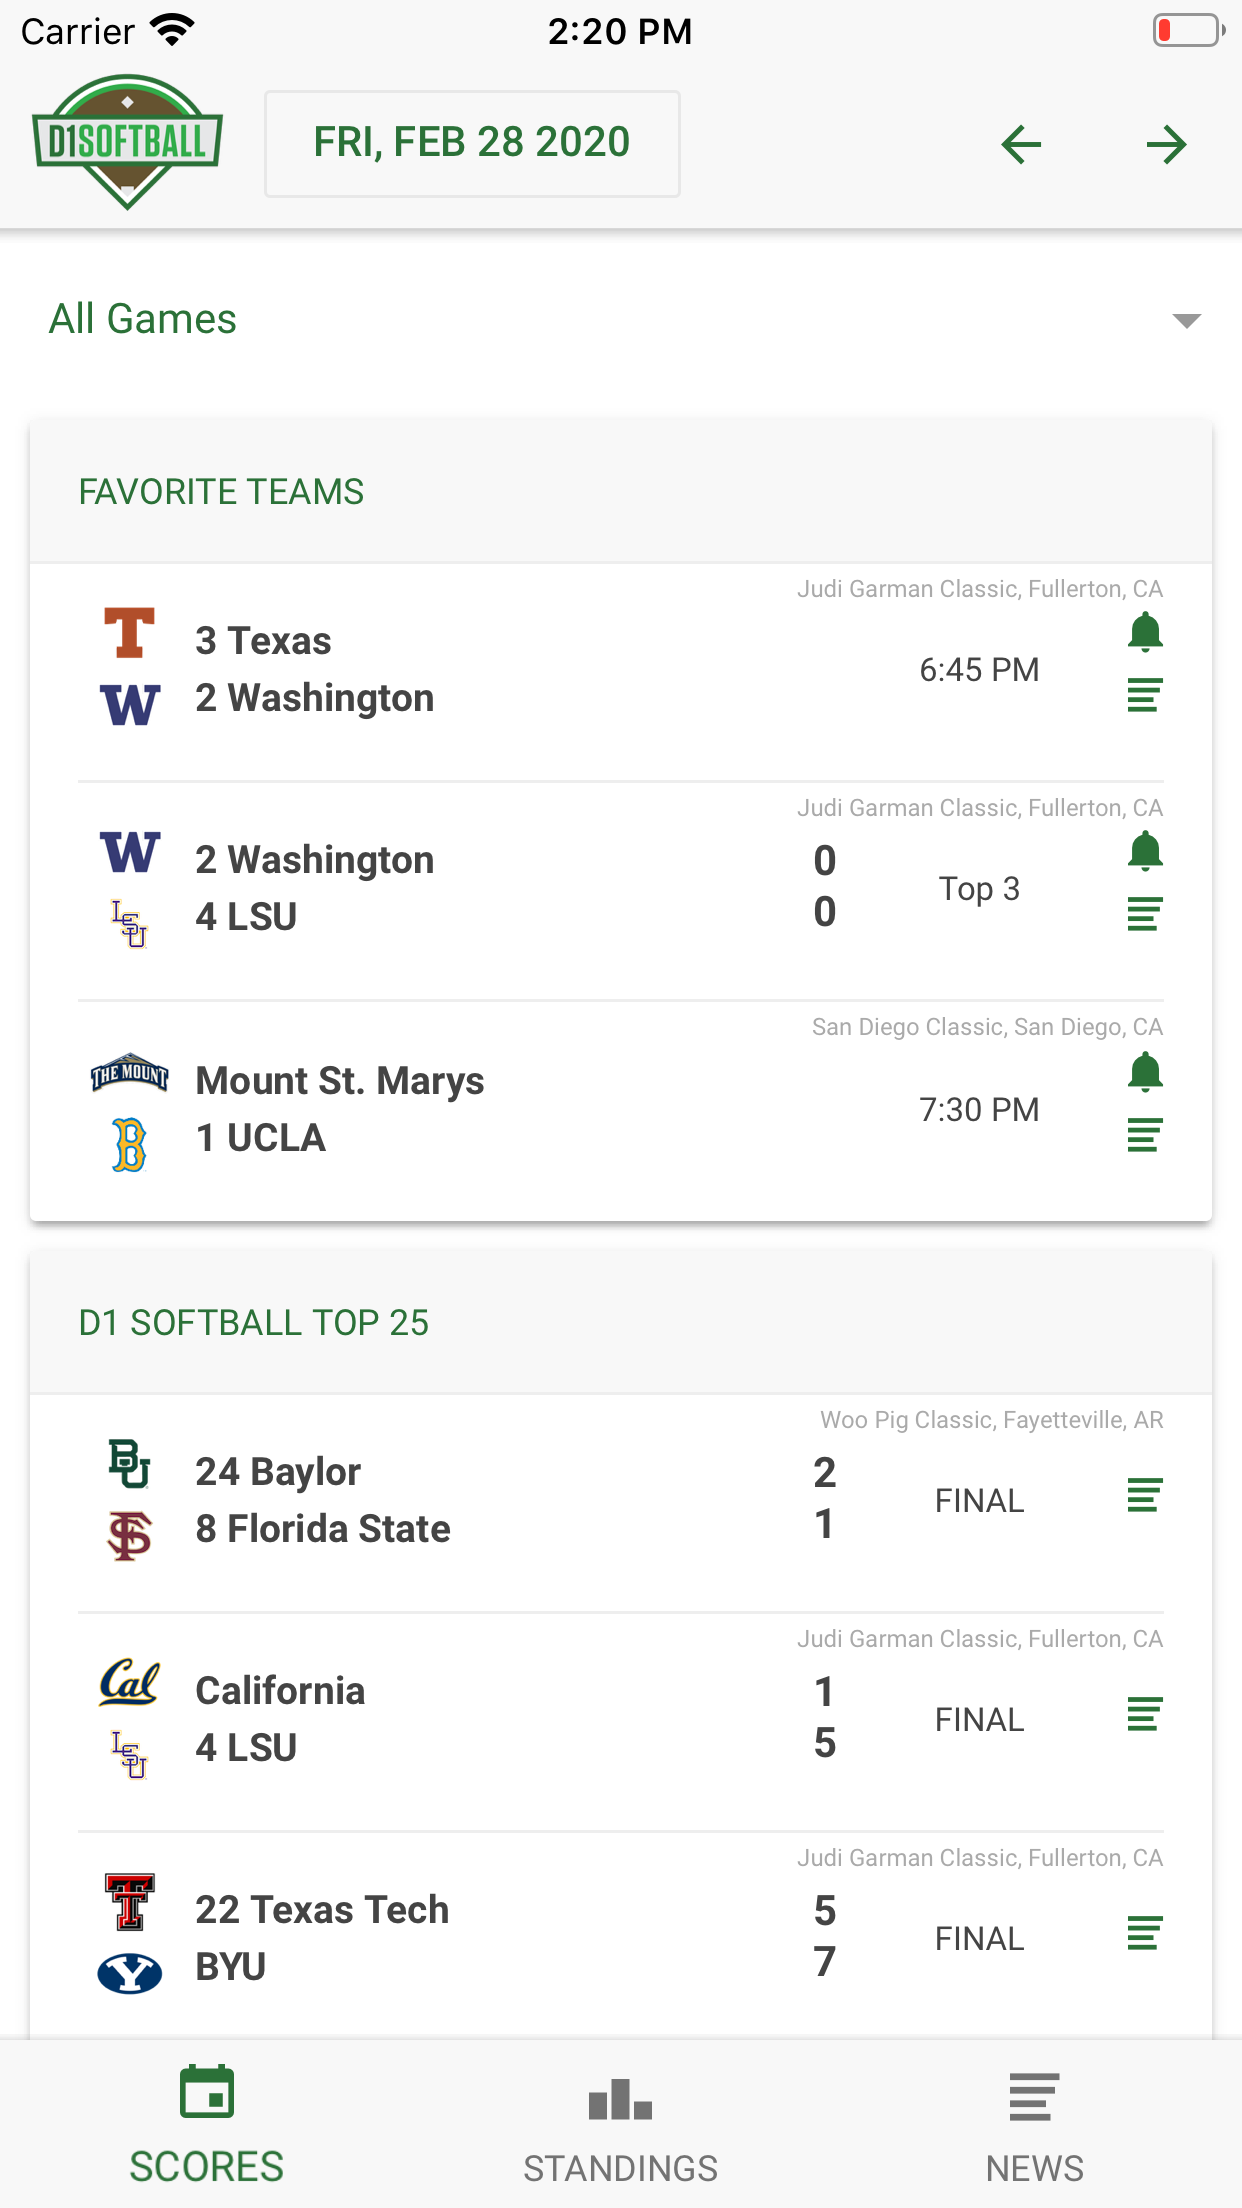The height and width of the screenshot is (2208, 1242).
Task: Open details icon for Baylor vs Florida State
Action: click(1144, 1496)
